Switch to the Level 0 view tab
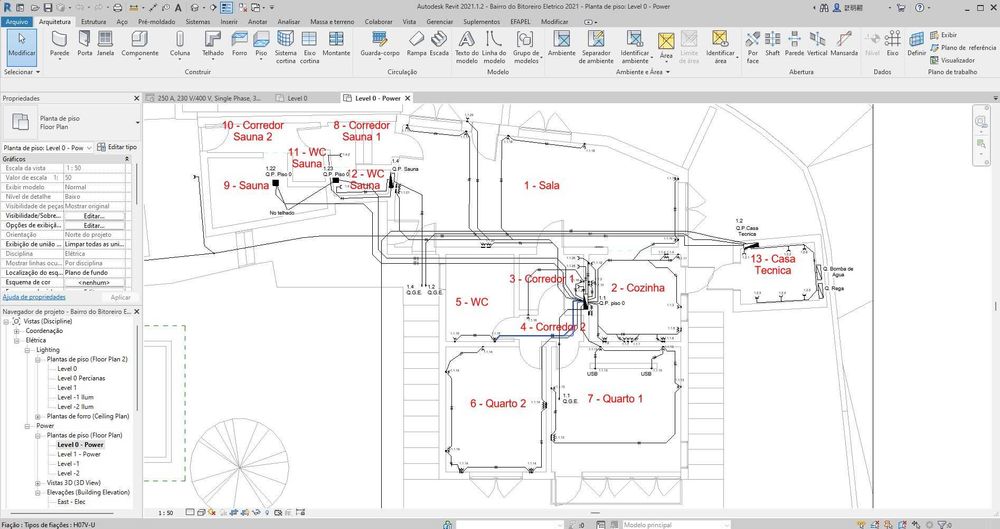The width and height of the screenshot is (1000, 529). click(297, 99)
